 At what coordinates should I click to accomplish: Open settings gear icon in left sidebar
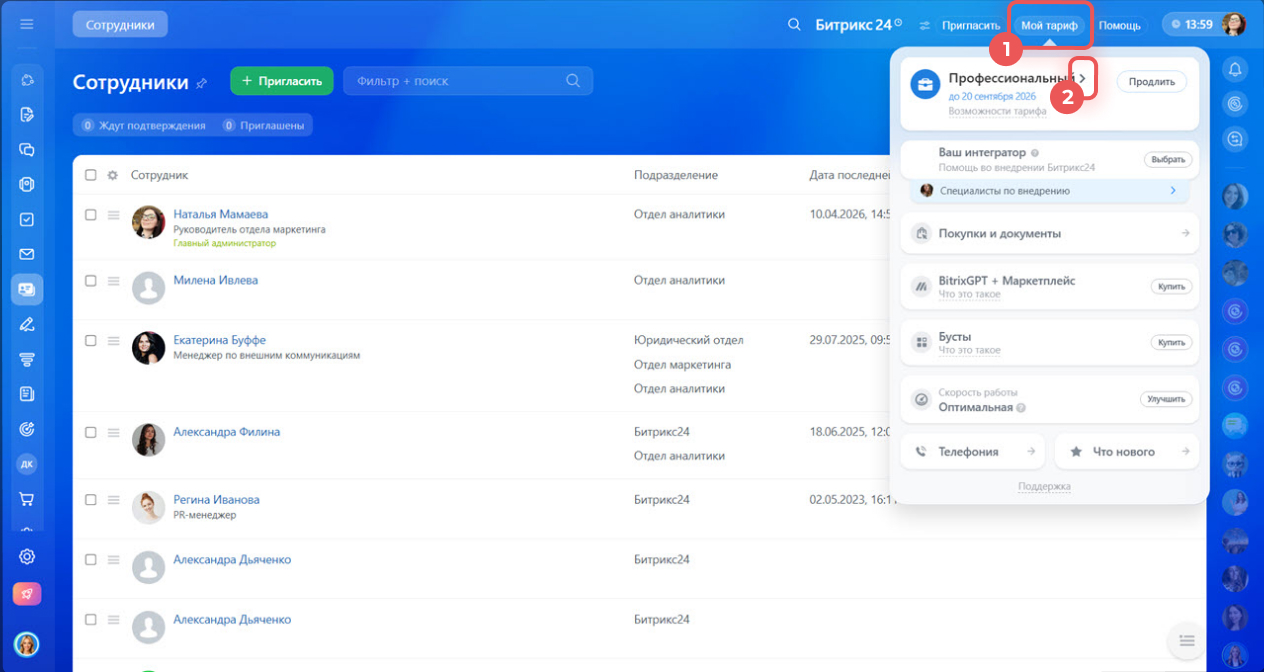27,557
